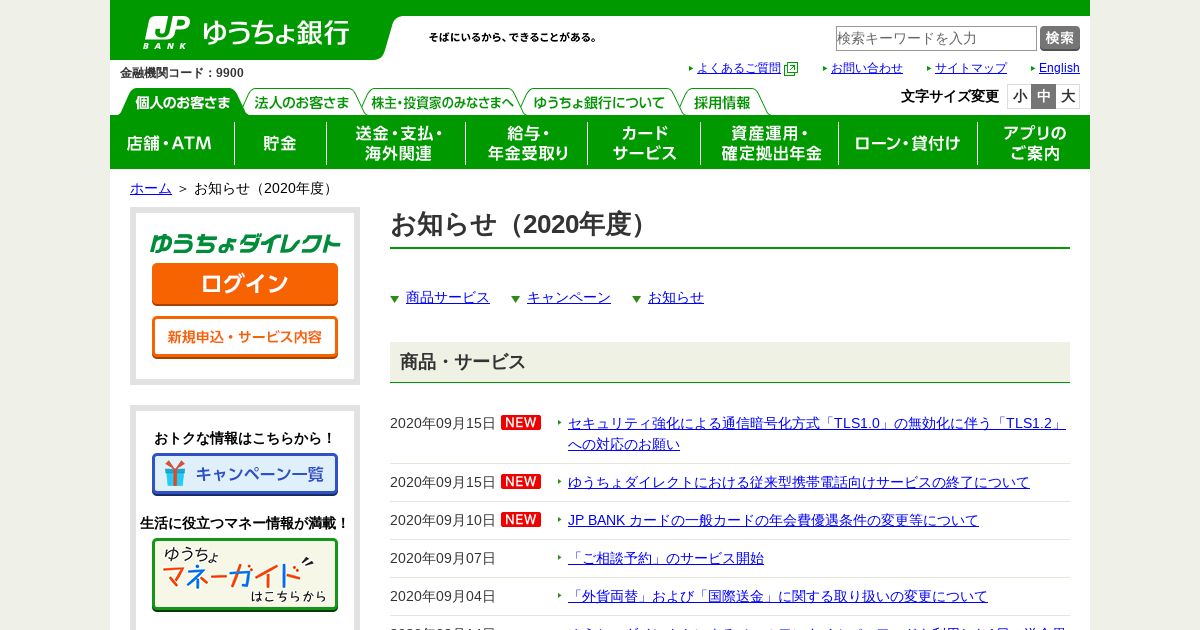Open the サイトマップ link
The width and height of the screenshot is (1200, 630).
click(971, 68)
